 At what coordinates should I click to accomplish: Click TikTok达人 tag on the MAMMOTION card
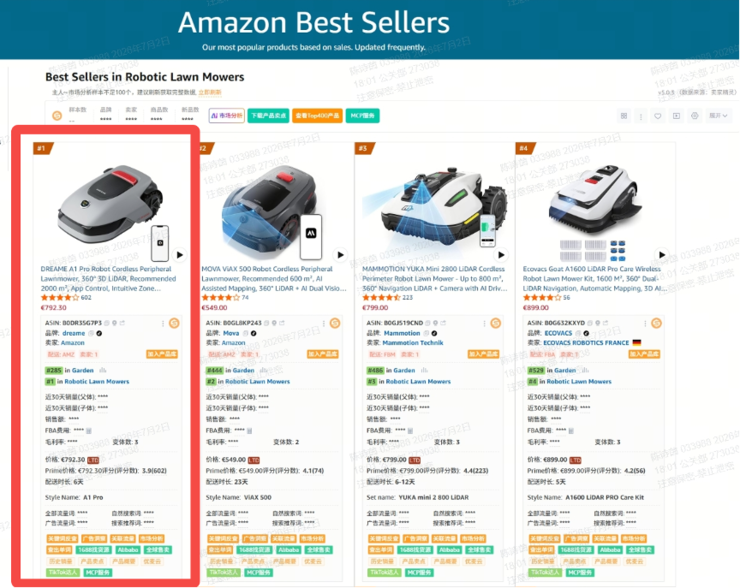click(x=384, y=572)
